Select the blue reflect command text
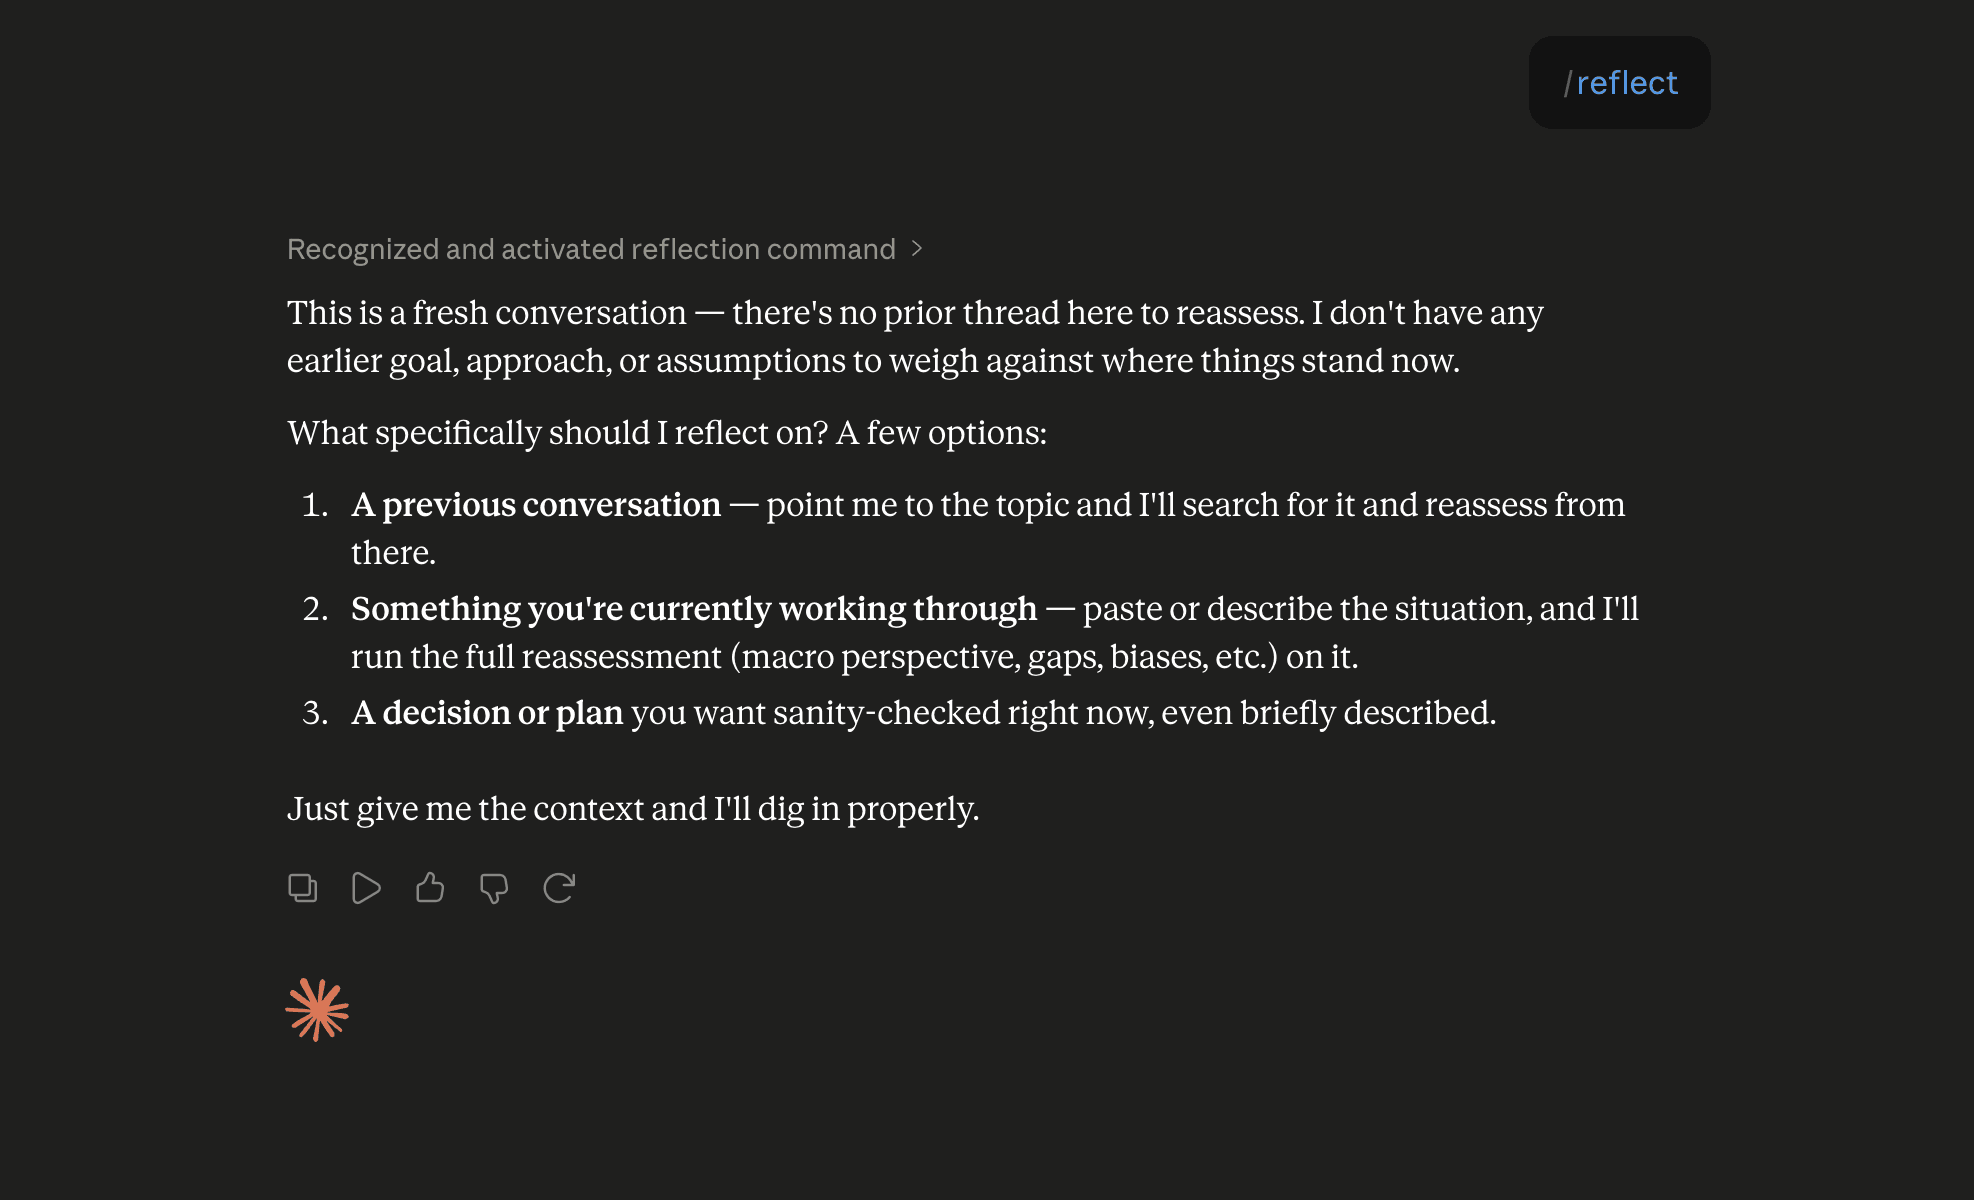 1627,83
